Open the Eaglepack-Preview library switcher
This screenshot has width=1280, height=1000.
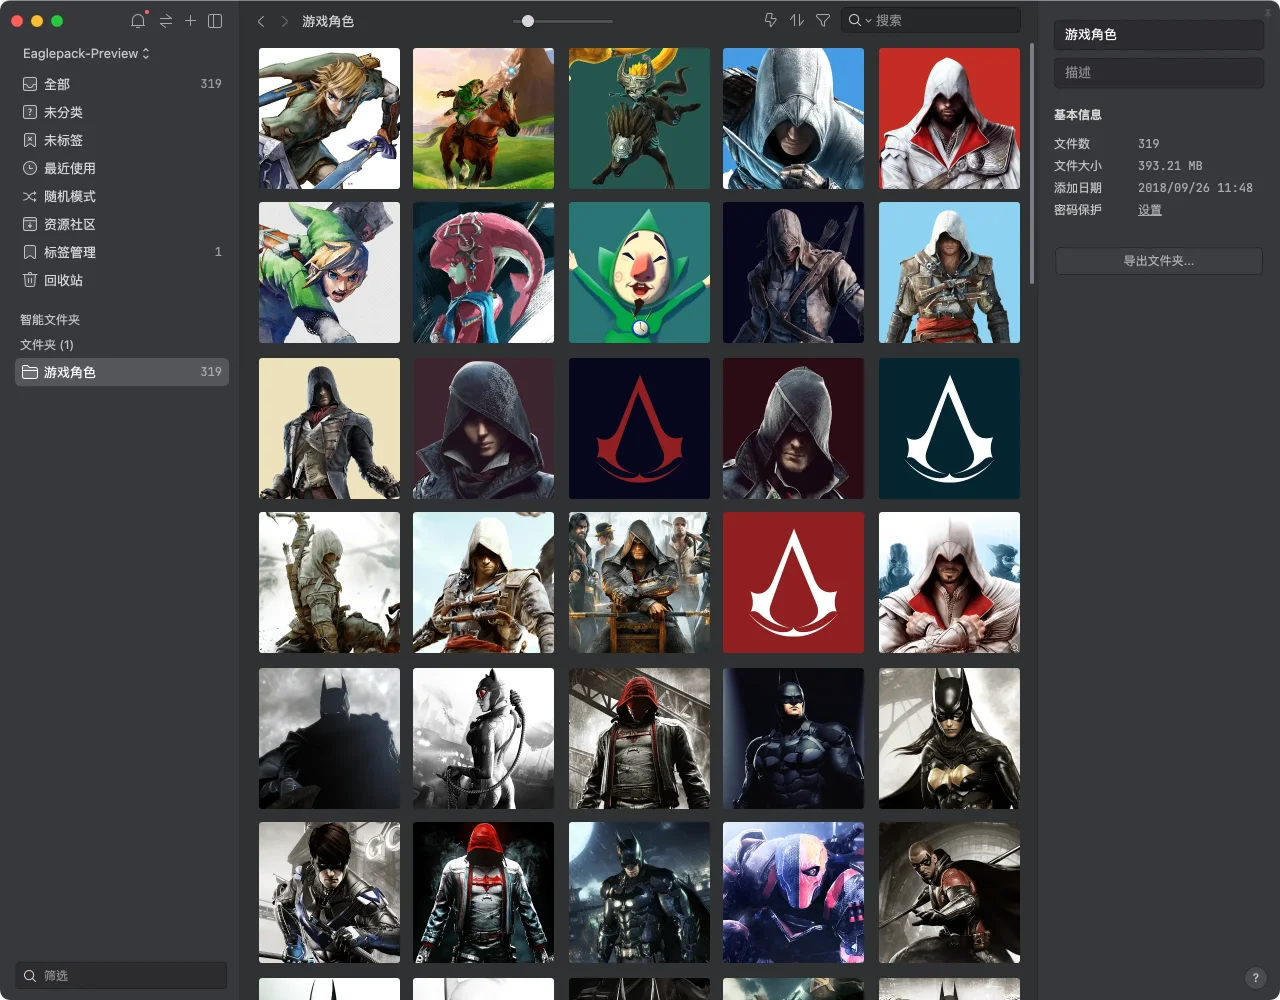86,53
